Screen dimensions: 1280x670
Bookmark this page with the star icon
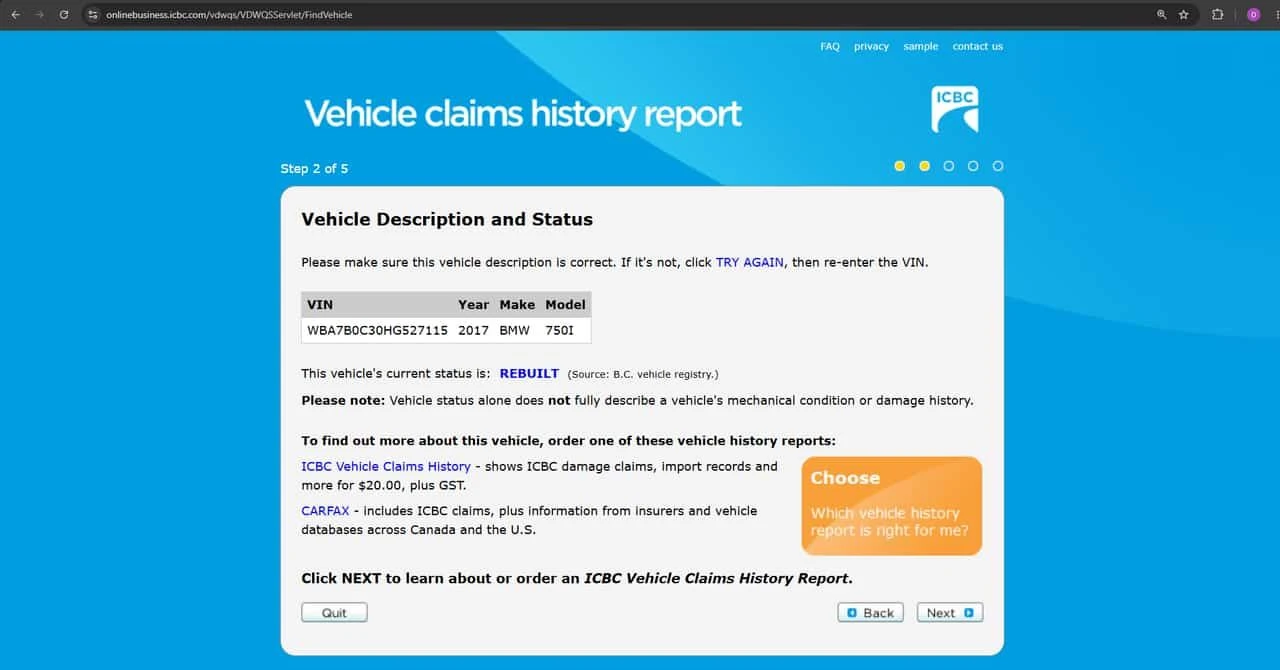click(1184, 15)
